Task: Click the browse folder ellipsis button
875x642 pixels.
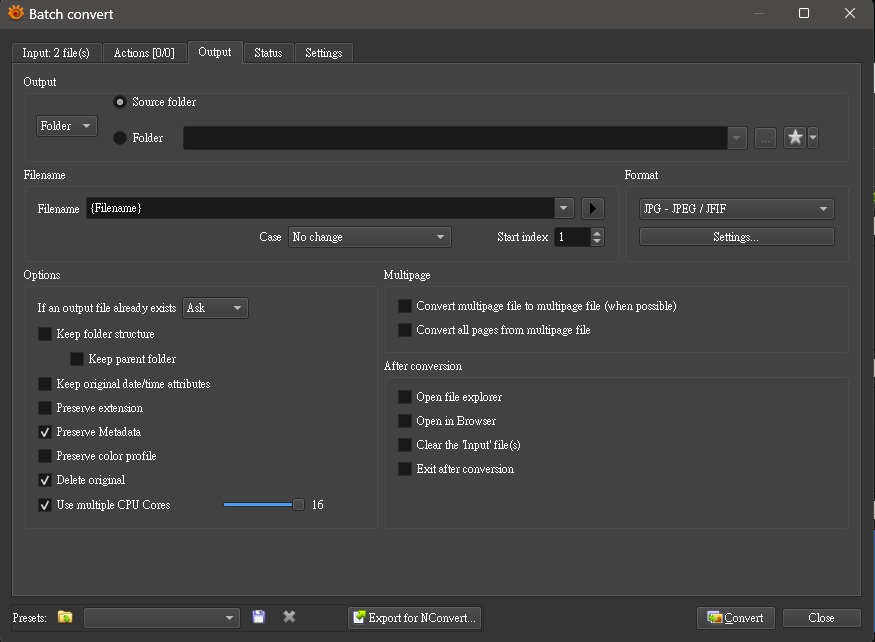Action: pyautogui.click(x=765, y=138)
